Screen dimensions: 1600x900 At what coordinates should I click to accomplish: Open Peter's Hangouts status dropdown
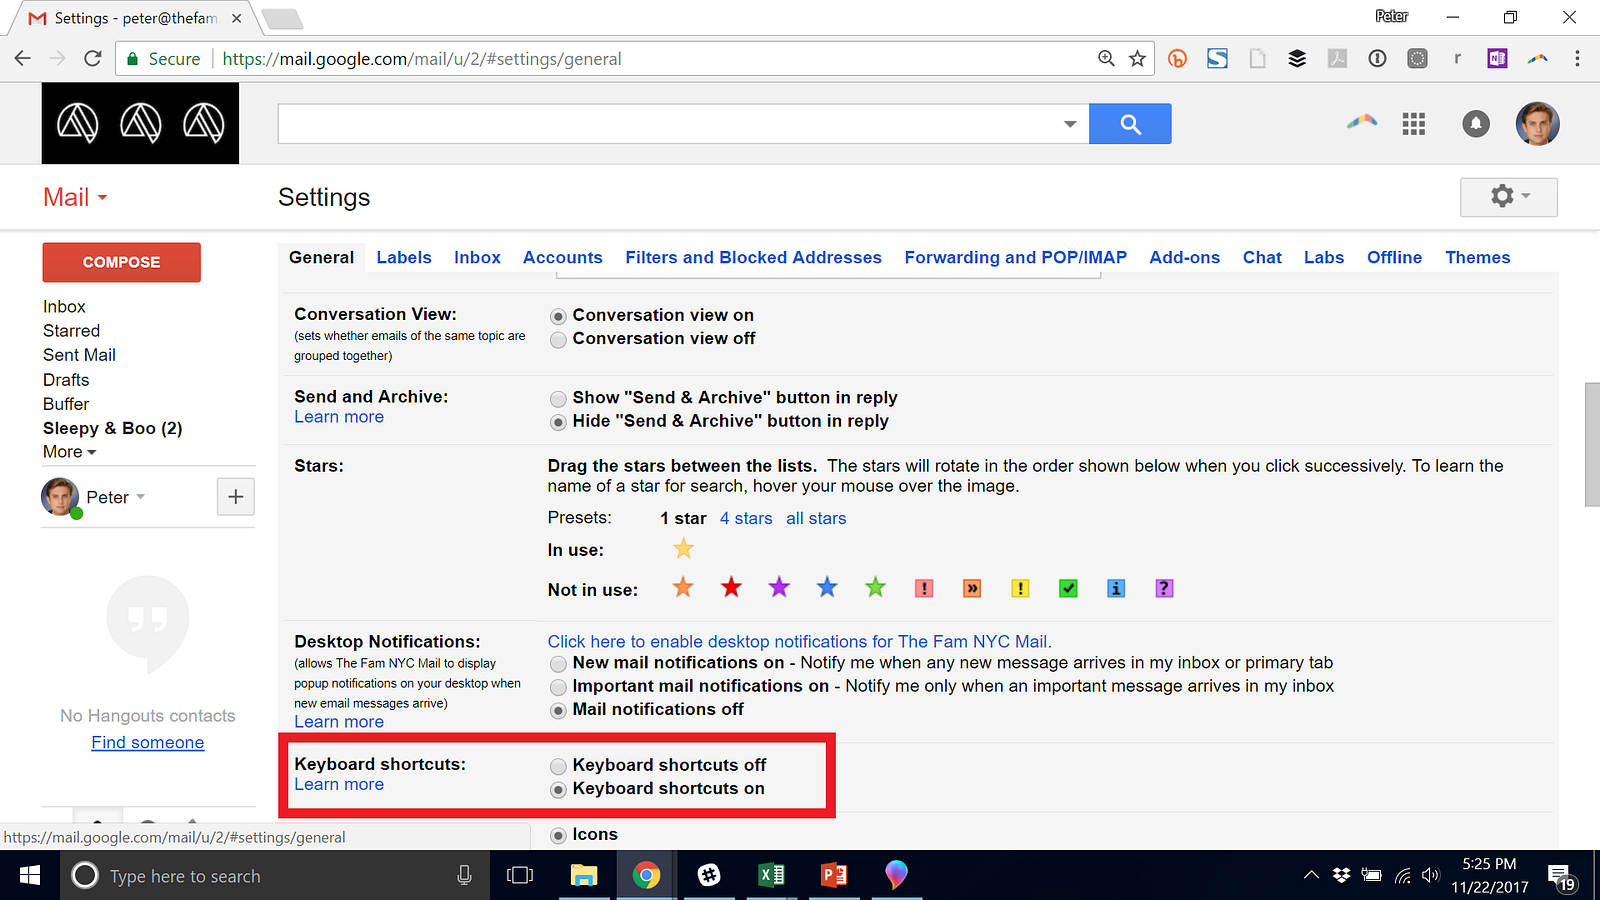pos(140,497)
